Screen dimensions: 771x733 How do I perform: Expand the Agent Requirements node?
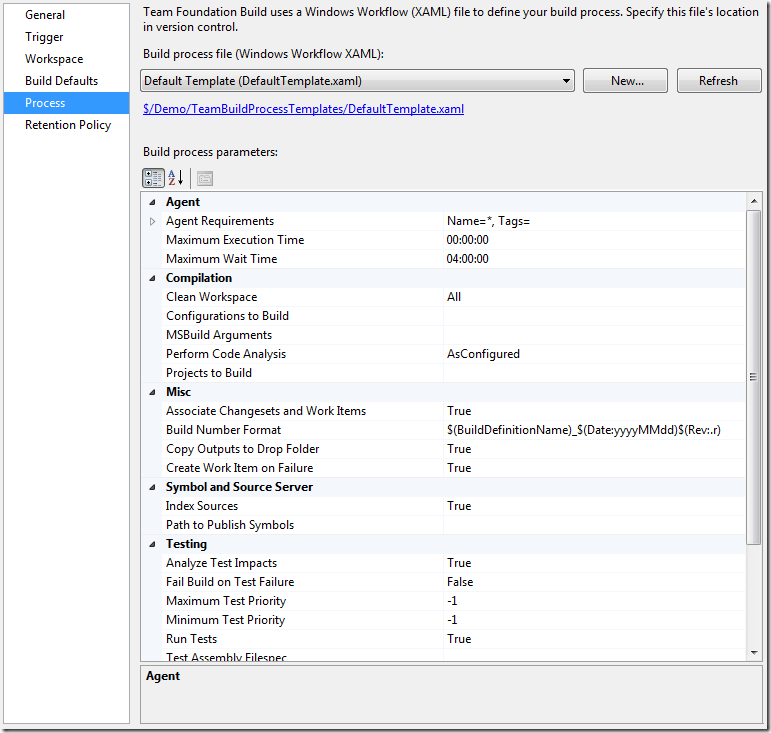coord(152,221)
